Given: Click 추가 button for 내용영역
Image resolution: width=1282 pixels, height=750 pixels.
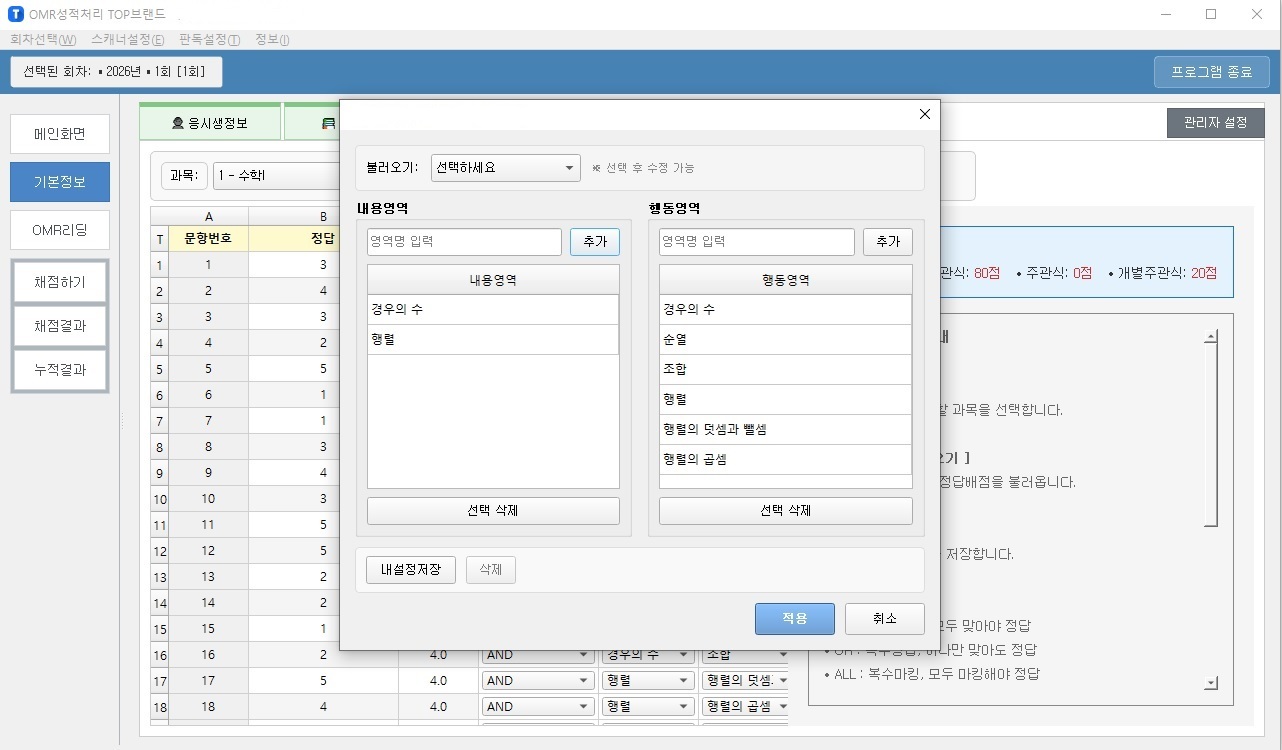Looking at the screenshot, I should pos(594,242).
